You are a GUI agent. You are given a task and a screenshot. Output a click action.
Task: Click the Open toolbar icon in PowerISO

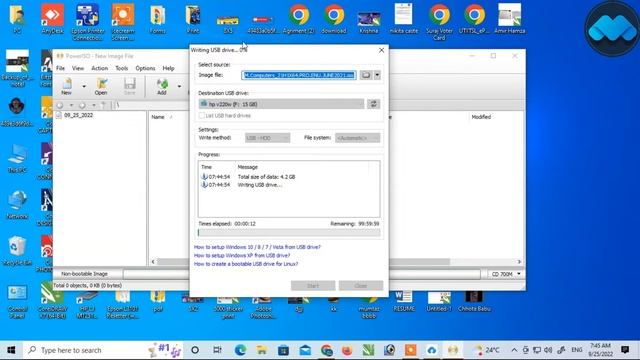click(x=101, y=86)
